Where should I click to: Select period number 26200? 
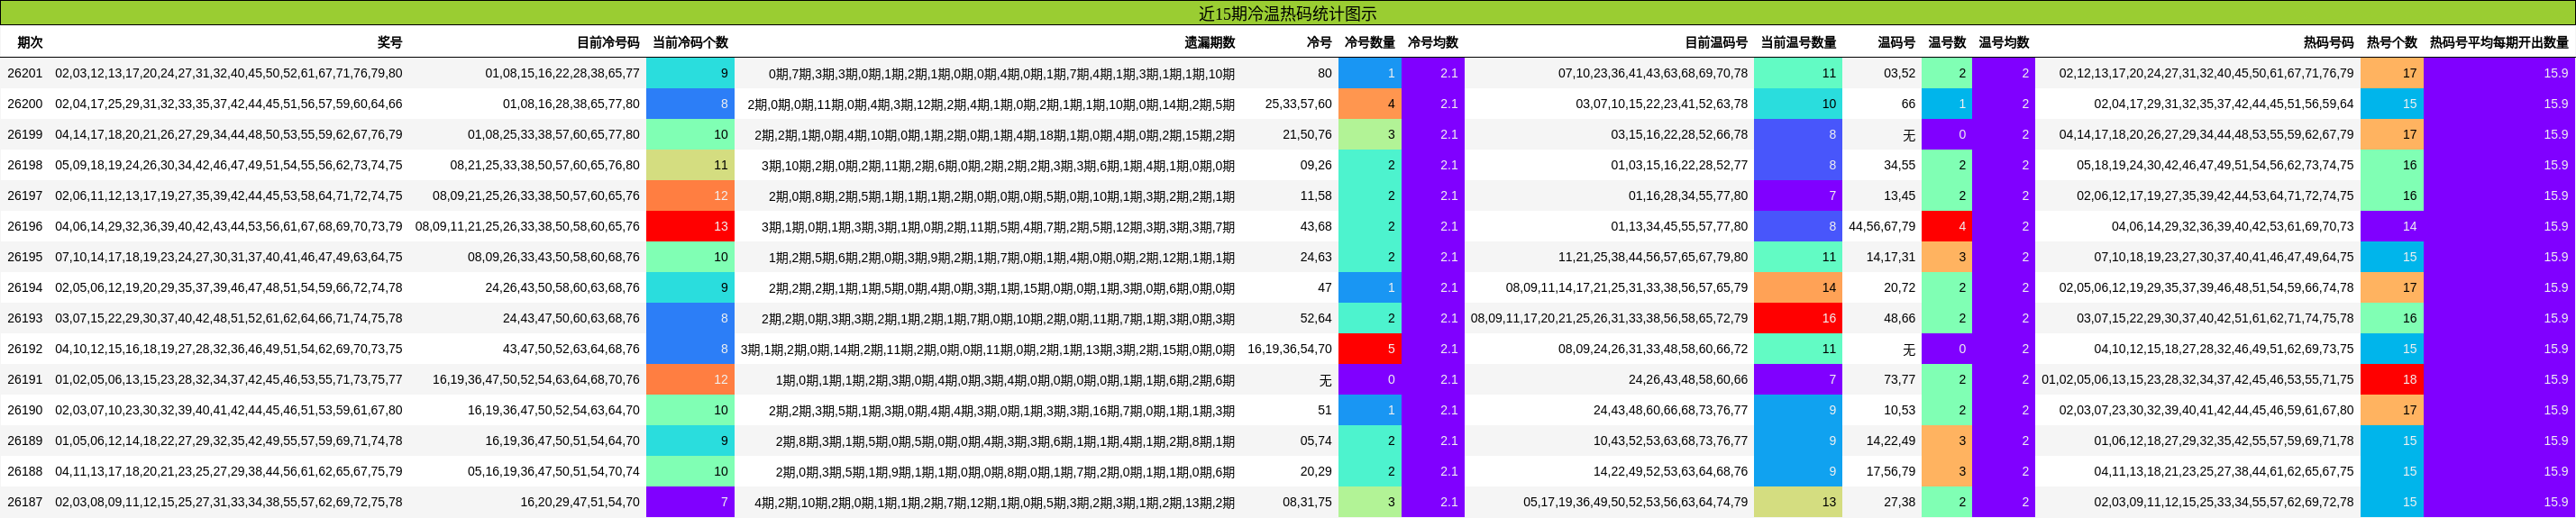coord(25,104)
